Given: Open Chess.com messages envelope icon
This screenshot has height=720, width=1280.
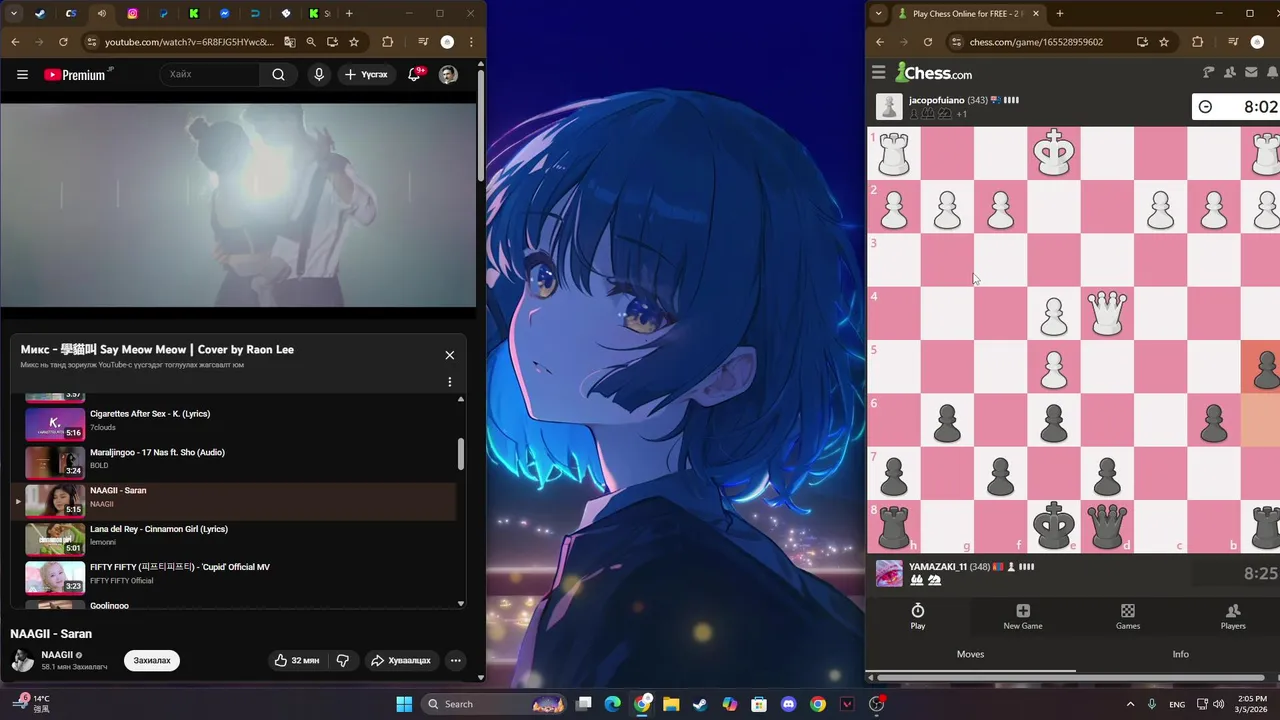Looking at the screenshot, I should coord(1251,72).
